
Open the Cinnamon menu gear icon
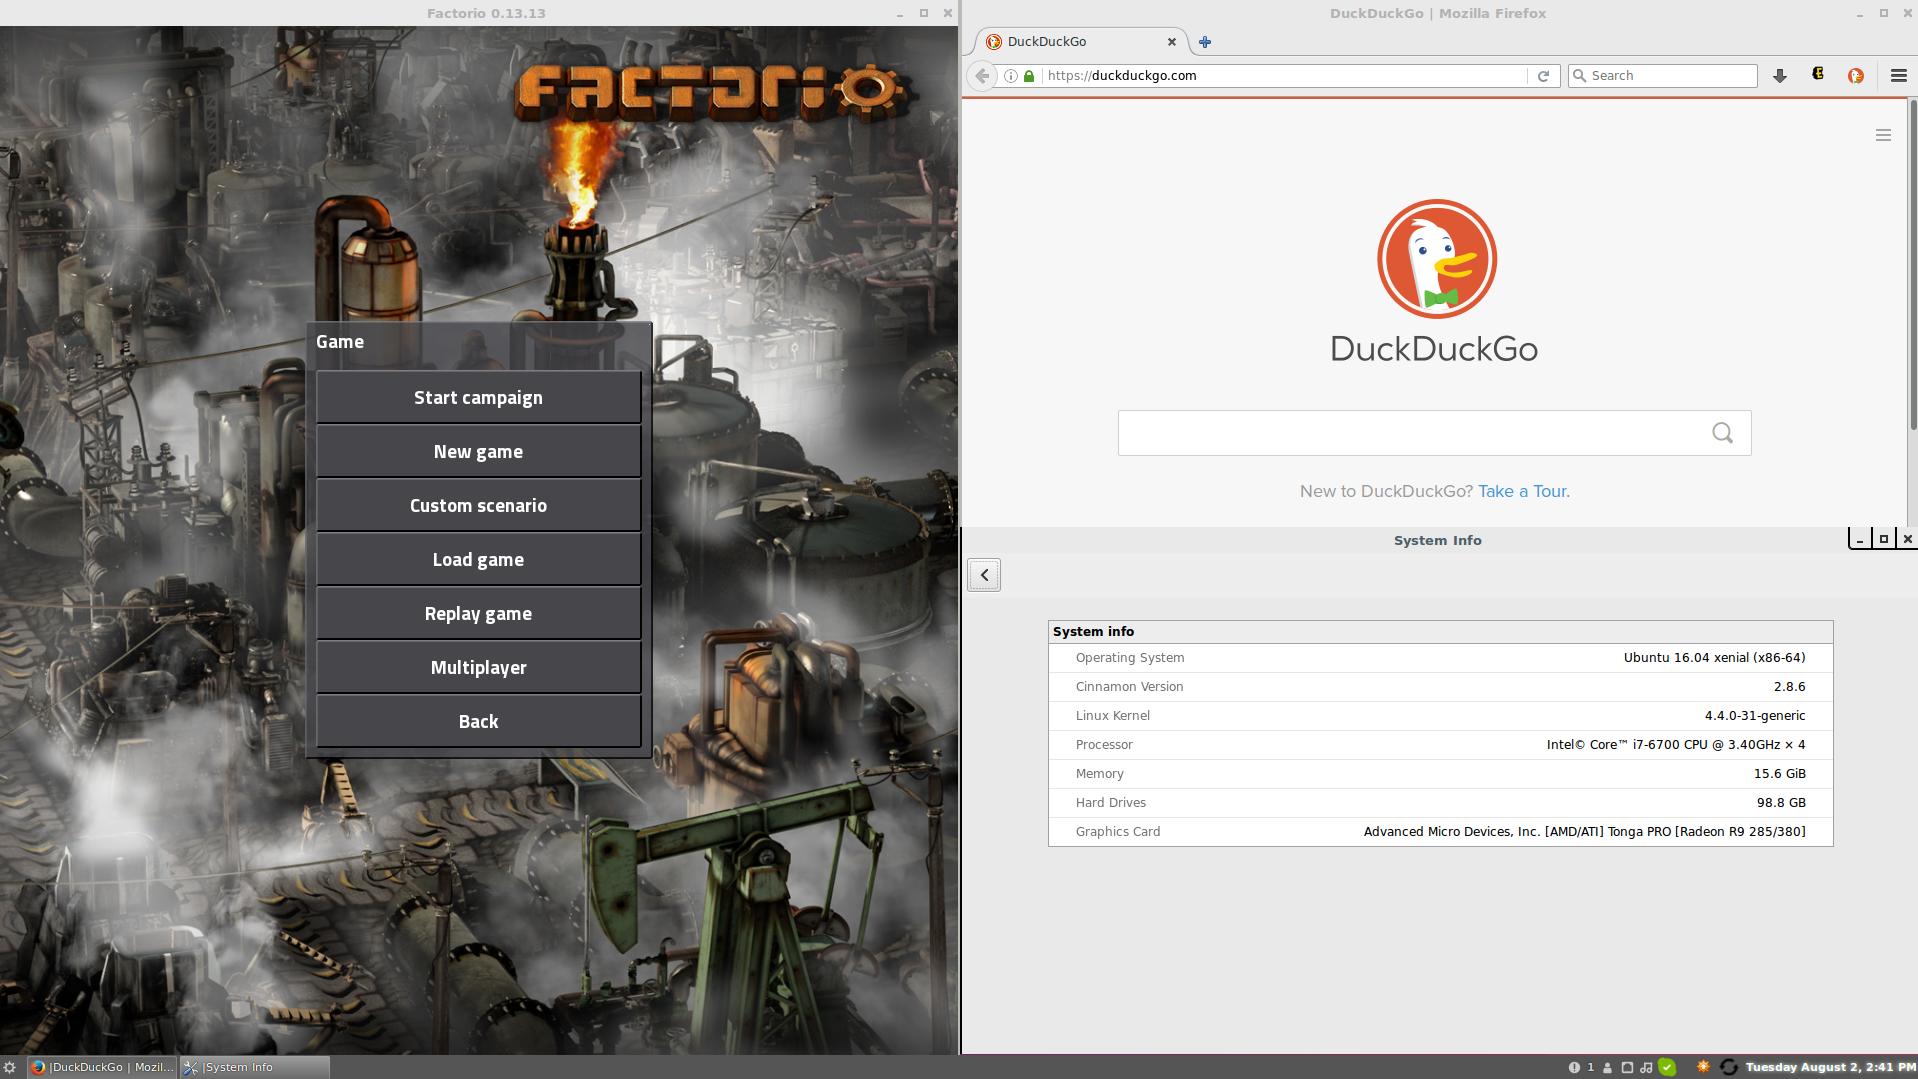(x=10, y=1067)
